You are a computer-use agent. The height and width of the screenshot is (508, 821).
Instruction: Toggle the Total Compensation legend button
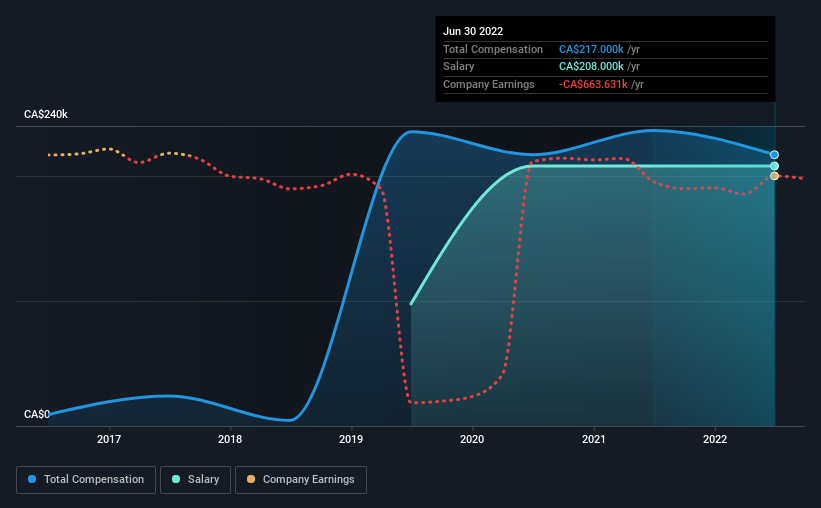(86, 480)
